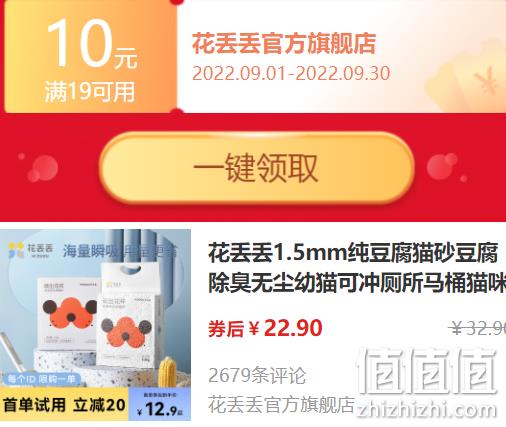The image size is (506, 427).
Task: Click the 花丢丢 brand logo on product image
Action: coord(31,250)
